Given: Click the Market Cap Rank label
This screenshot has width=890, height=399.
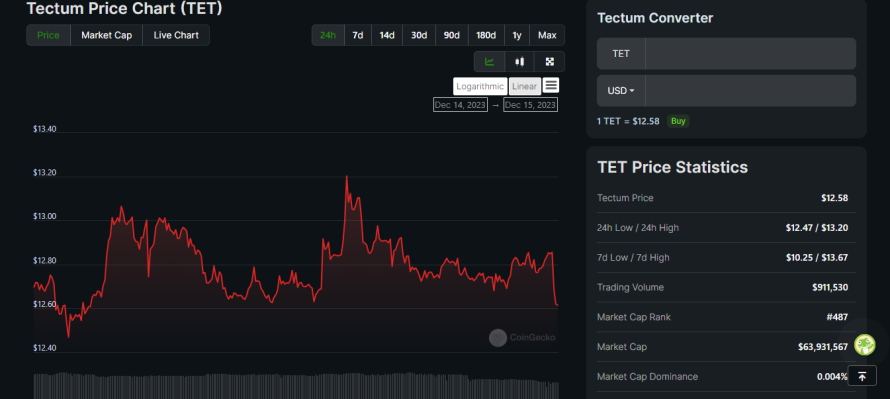Looking at the screenshot, I should coord(634,317).
